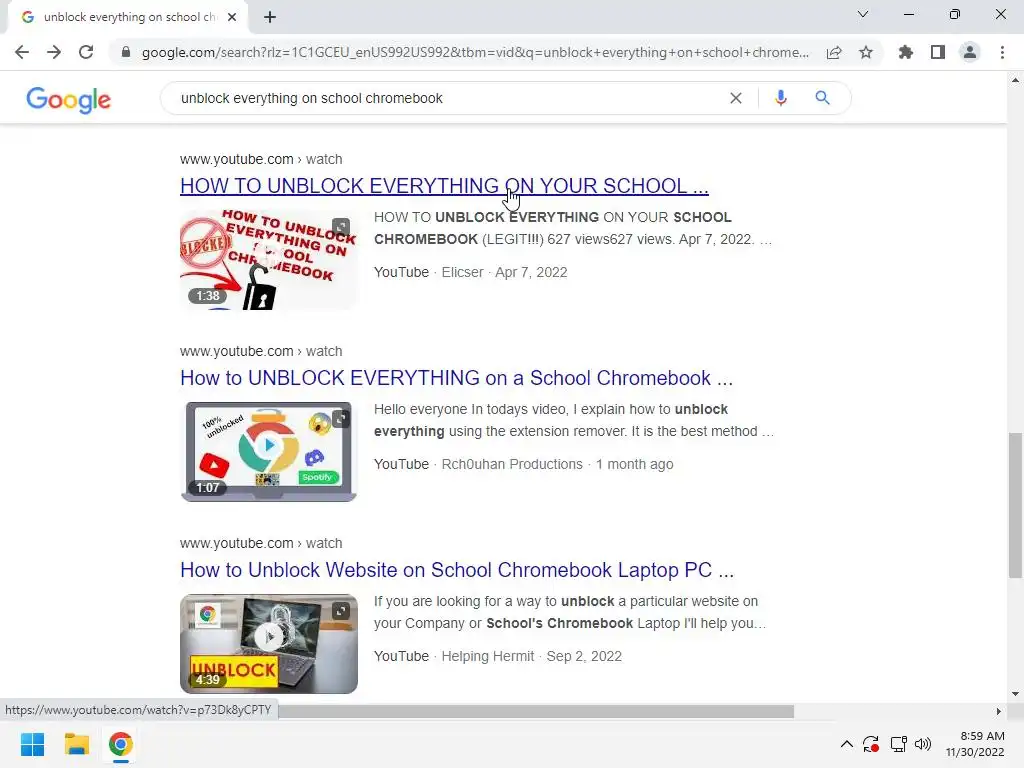Share this page from address bar
The height and width of the screenshot is (768, 1024).
834,52
